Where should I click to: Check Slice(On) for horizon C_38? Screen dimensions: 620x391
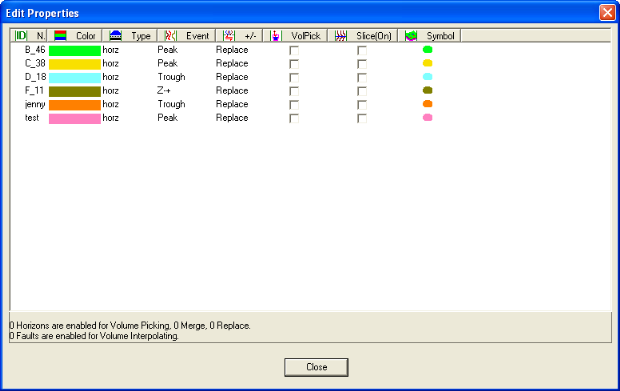(362, 64)
